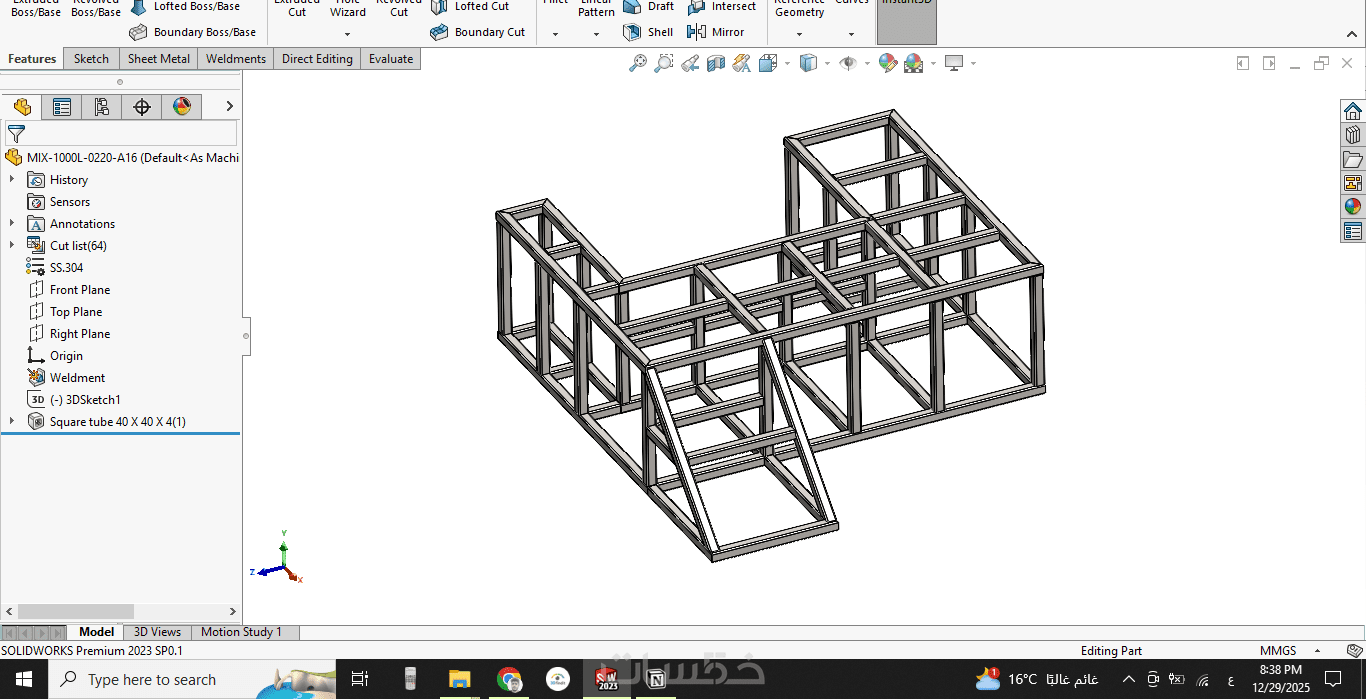Open Appearances tab in the task pane
The image size is (1366, 699).
[1353, 207]
